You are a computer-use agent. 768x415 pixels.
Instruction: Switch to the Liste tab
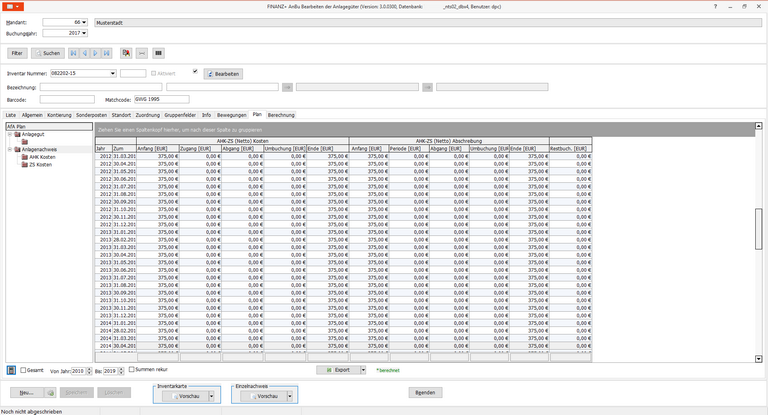[x=11, y=115]
